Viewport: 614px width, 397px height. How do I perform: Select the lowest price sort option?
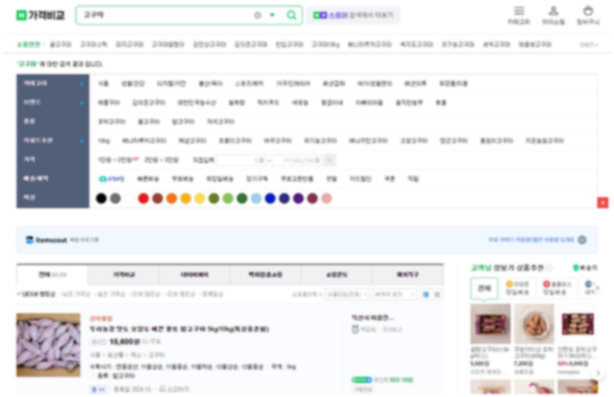(x=75, y=294)
